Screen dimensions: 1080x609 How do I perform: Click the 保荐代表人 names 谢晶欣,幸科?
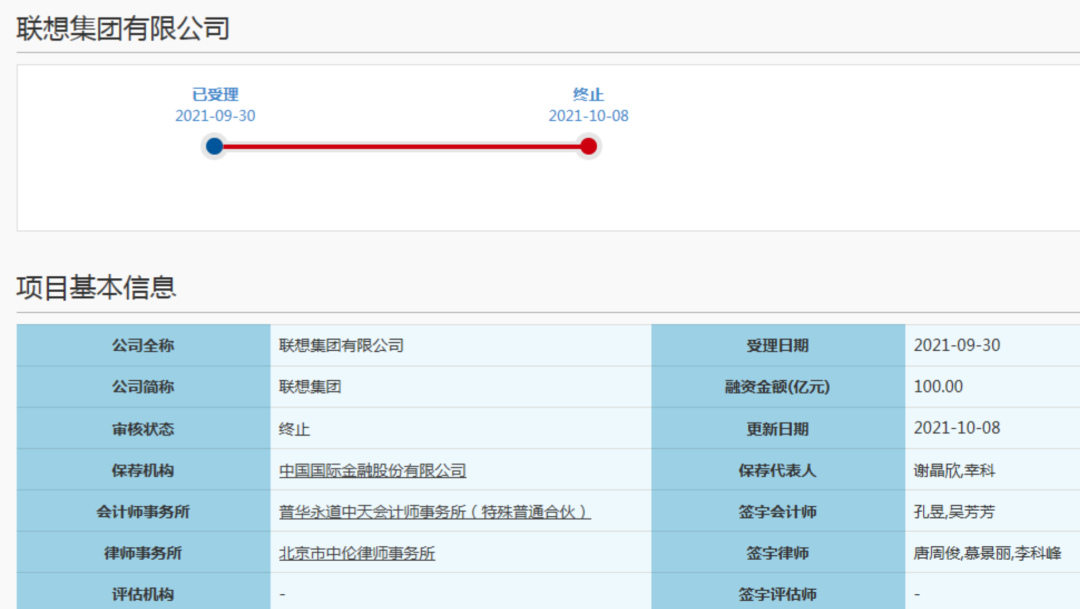pos(954,471)
